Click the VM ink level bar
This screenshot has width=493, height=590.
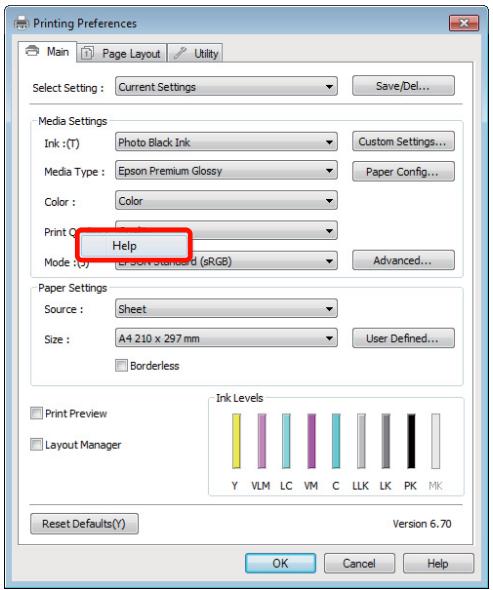[x=312, y=441]
